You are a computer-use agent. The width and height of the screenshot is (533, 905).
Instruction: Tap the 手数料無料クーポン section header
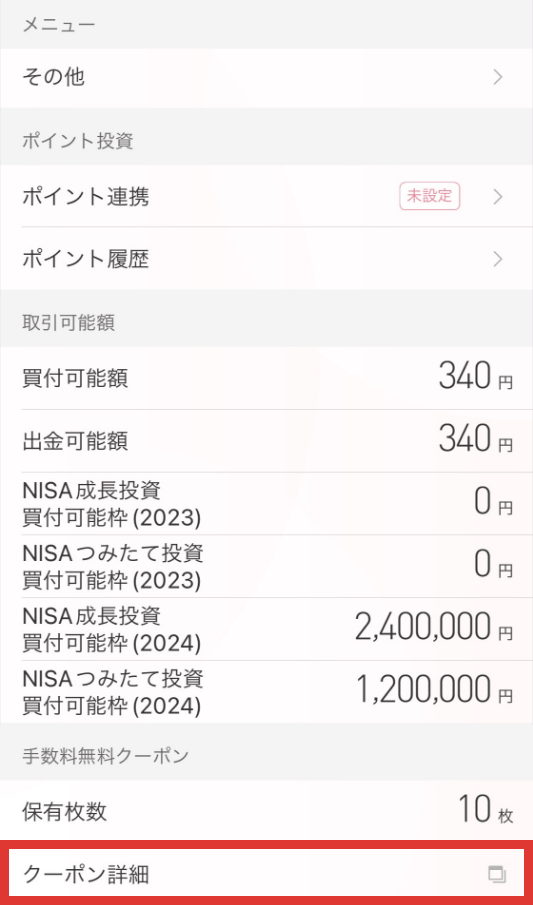tap(106, 756)
